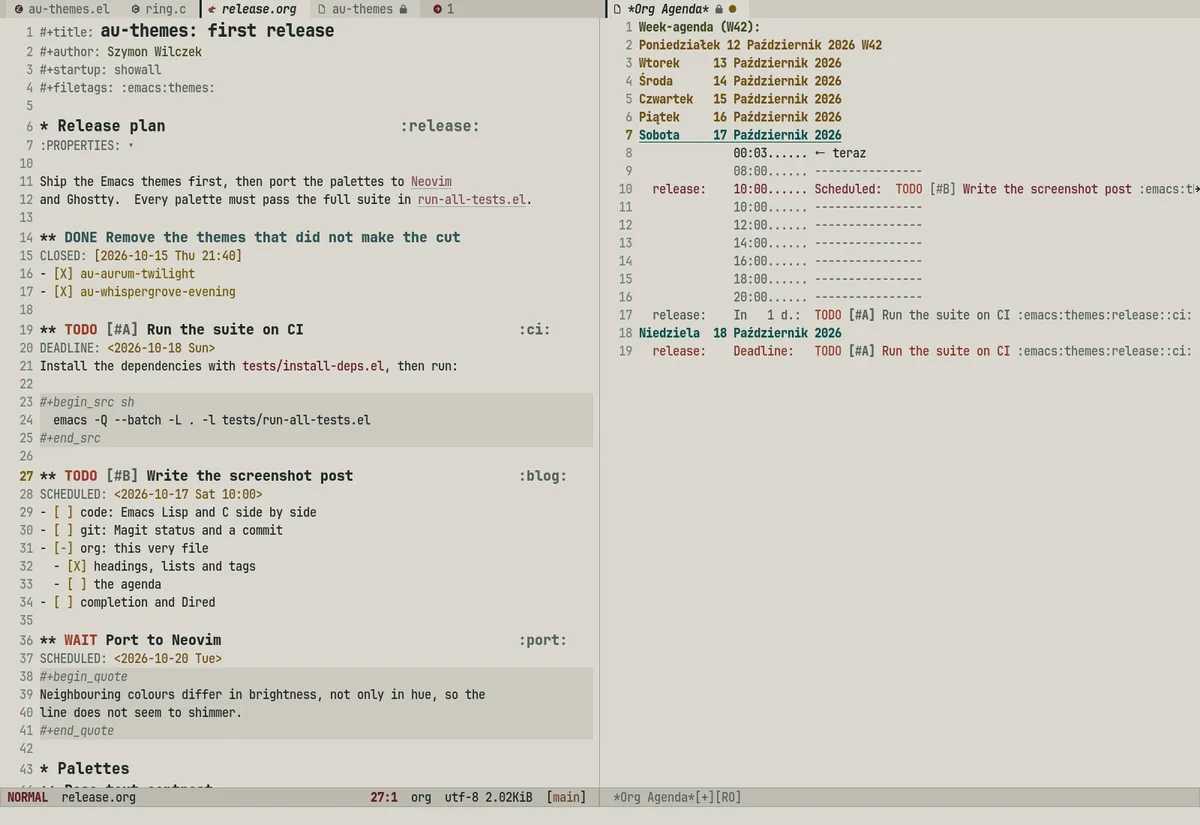1200x825 pixels.
Task: Click the [main] branch indicator in status line
Action: point(566,797)
